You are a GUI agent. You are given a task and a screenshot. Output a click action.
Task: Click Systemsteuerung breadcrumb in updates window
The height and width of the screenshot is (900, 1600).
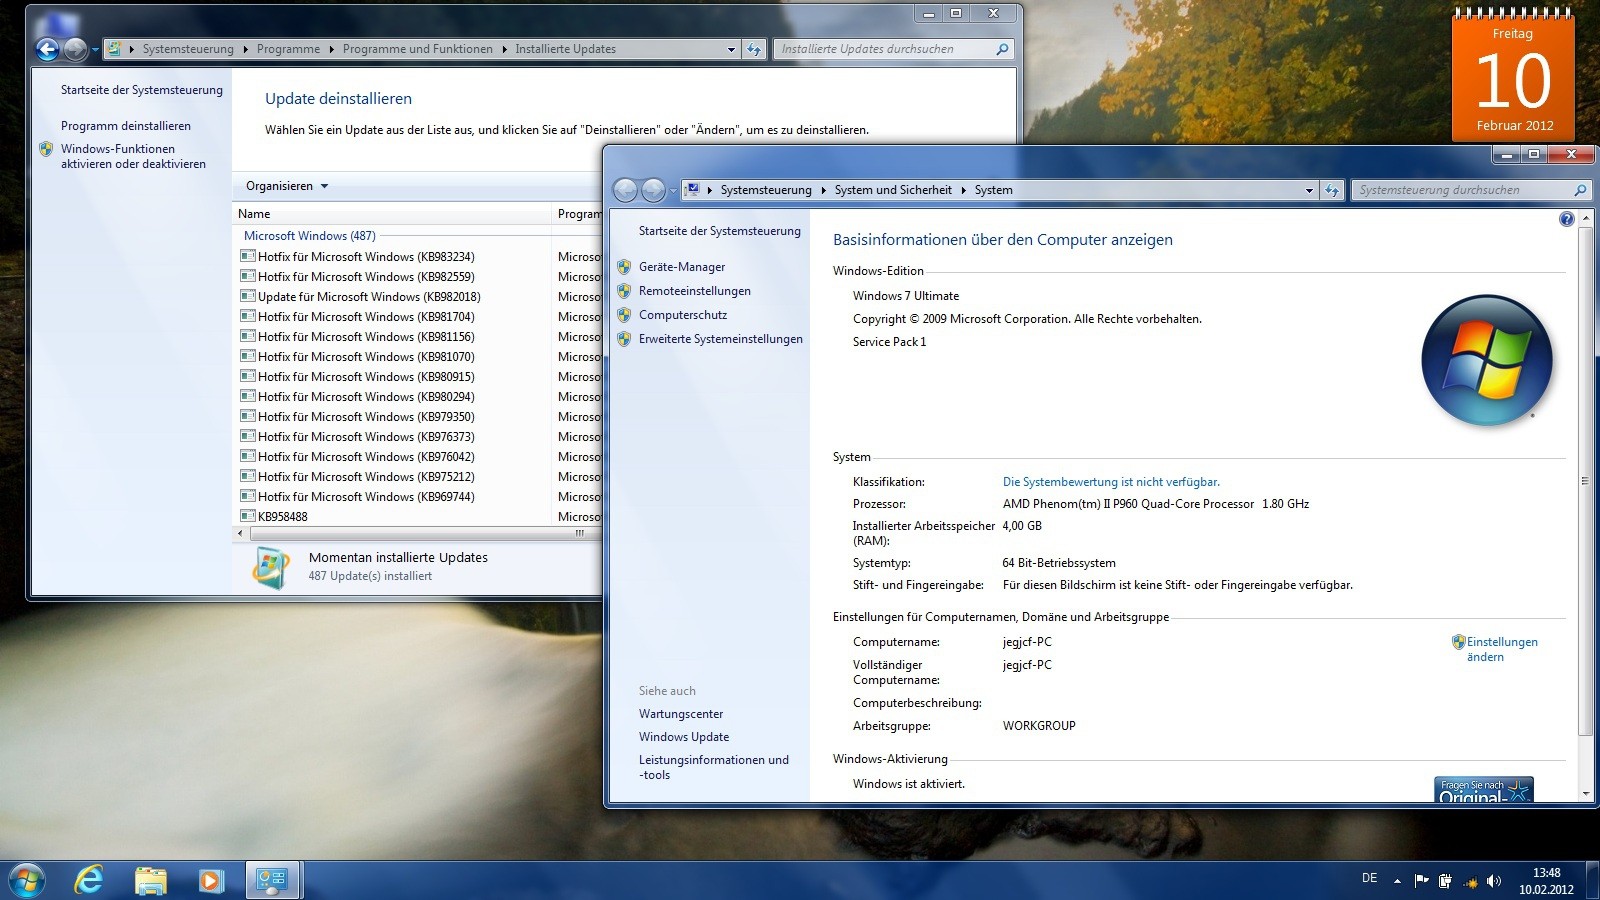[188, 49]
